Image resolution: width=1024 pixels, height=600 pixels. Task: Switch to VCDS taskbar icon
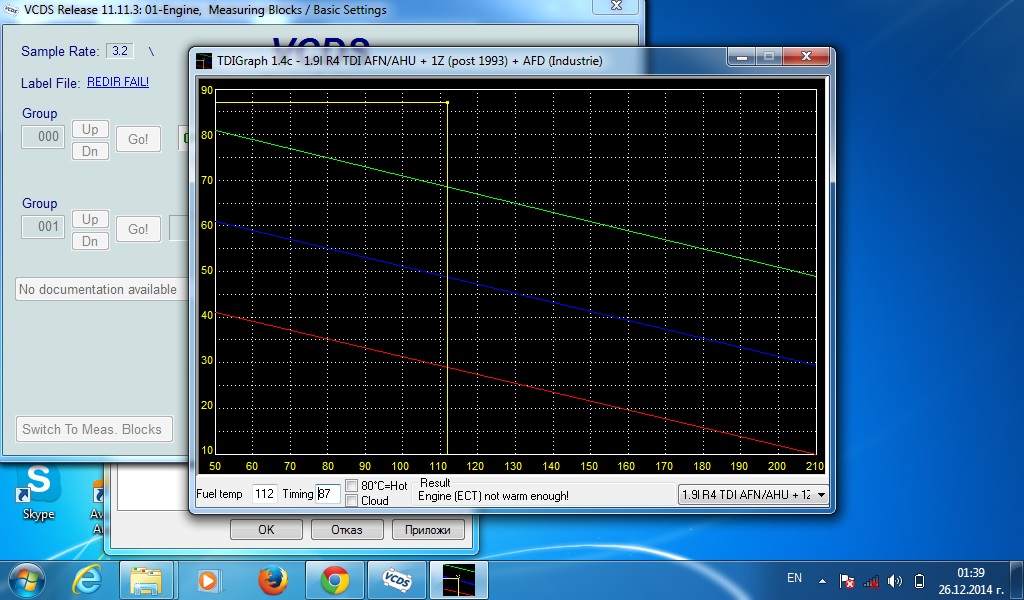click(x=397, y=579)
